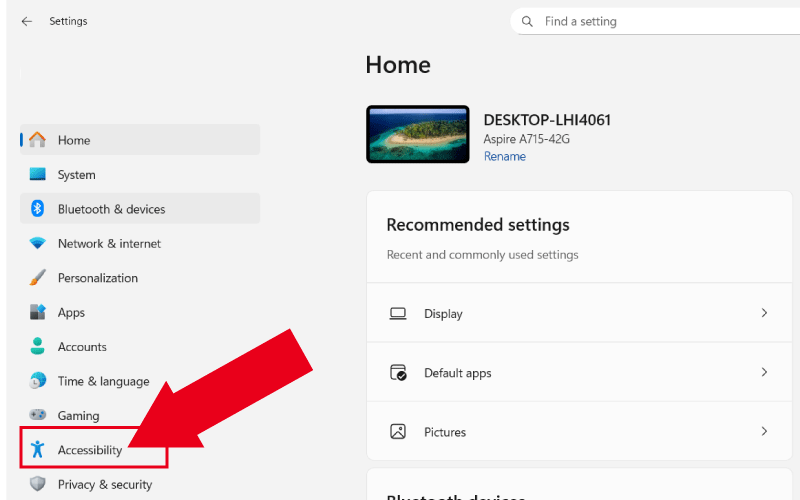Click the desktop wallpaper thumbnail
Screen dimensions: 800x500
[418, 134]
